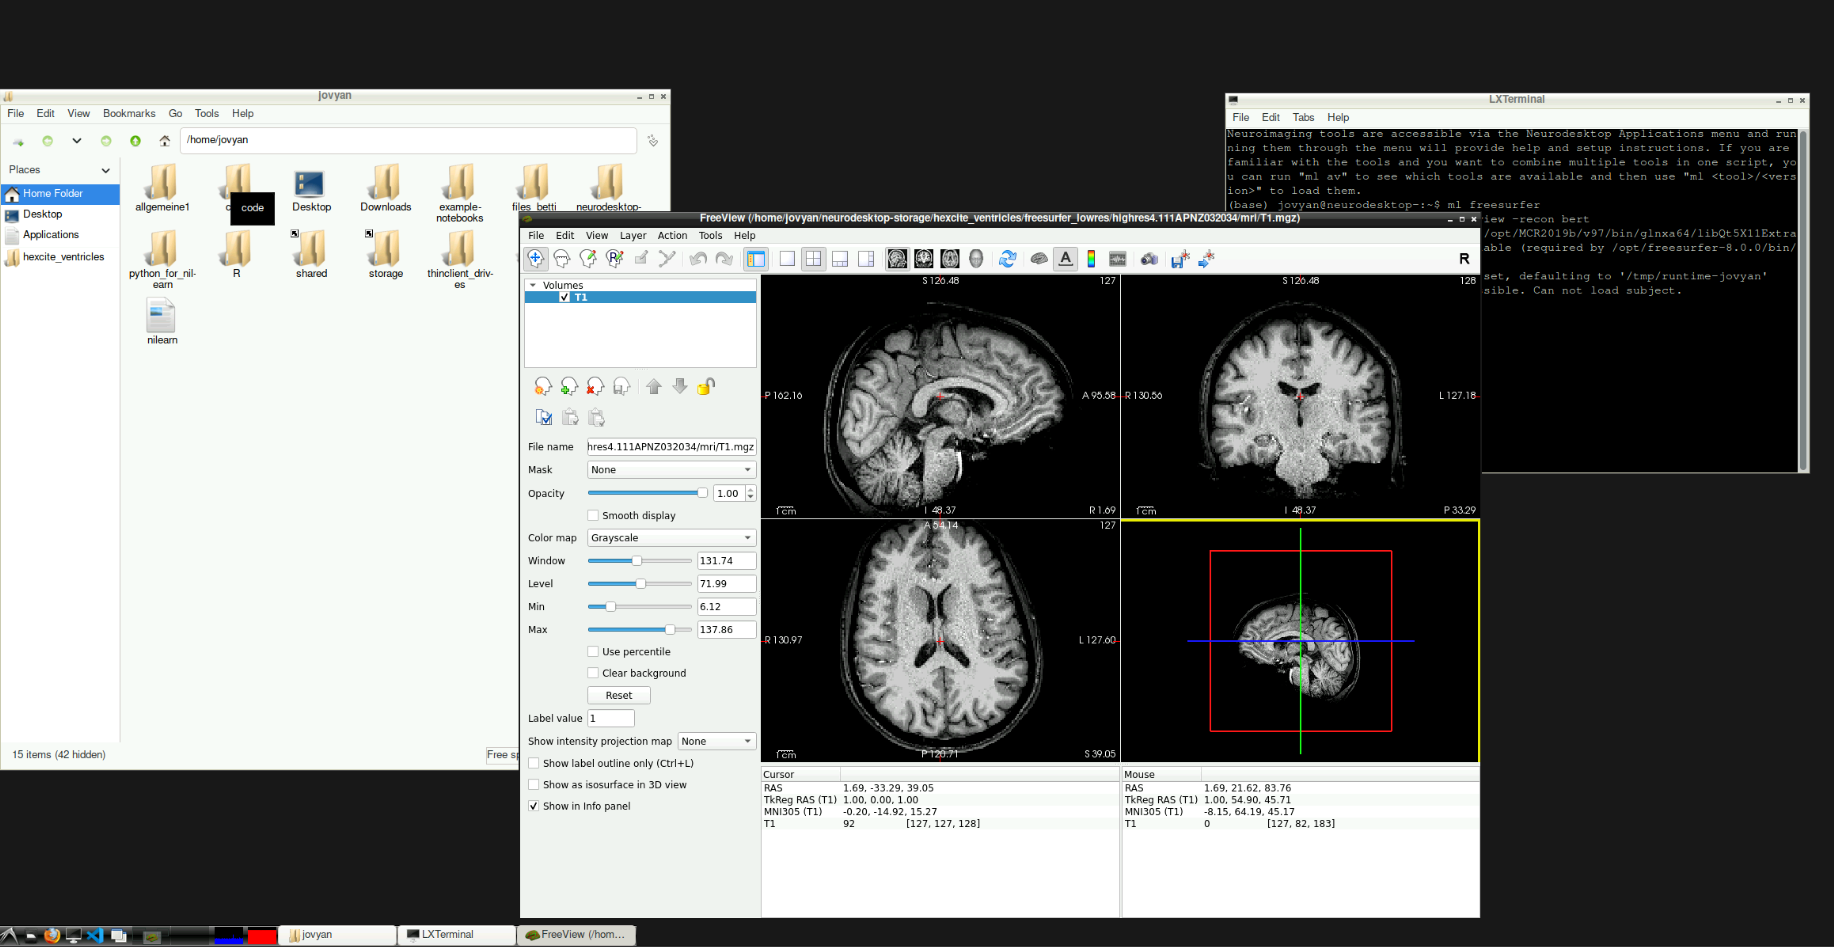
Task: Click the Label value input field
Action: (x=611, y=718)
